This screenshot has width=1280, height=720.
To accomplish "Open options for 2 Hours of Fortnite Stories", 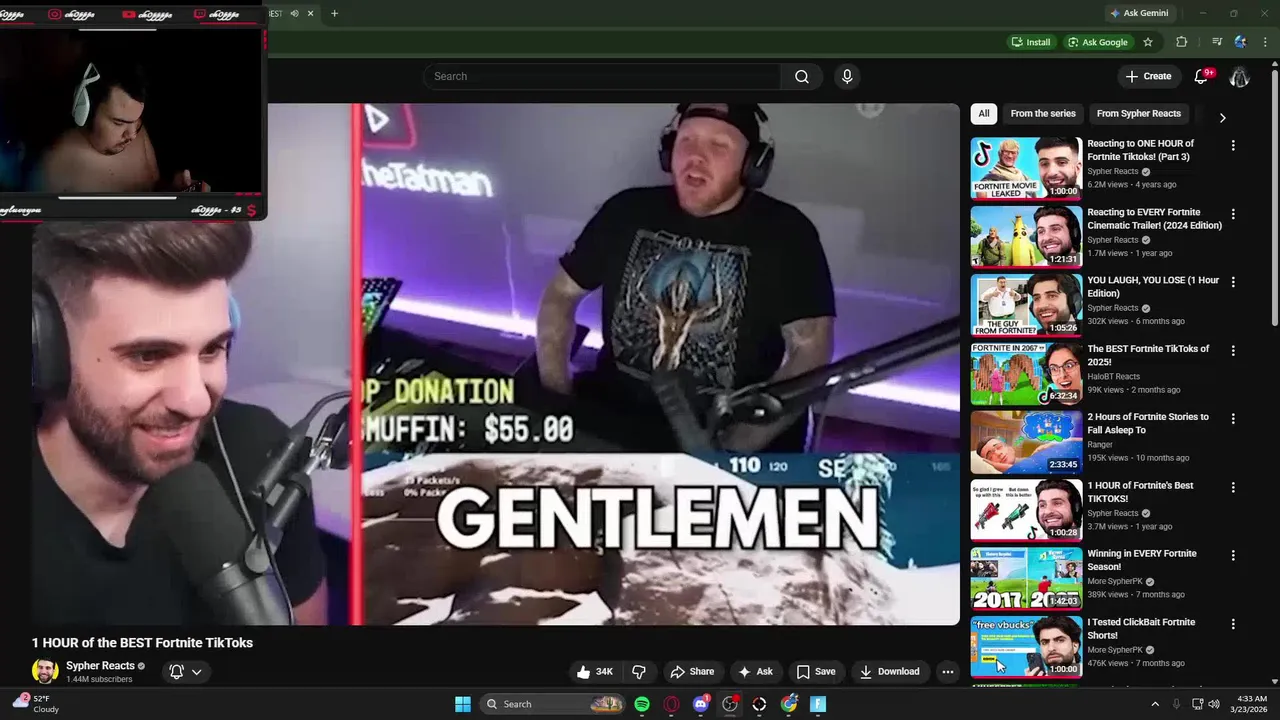I will tap(1233, 419).
